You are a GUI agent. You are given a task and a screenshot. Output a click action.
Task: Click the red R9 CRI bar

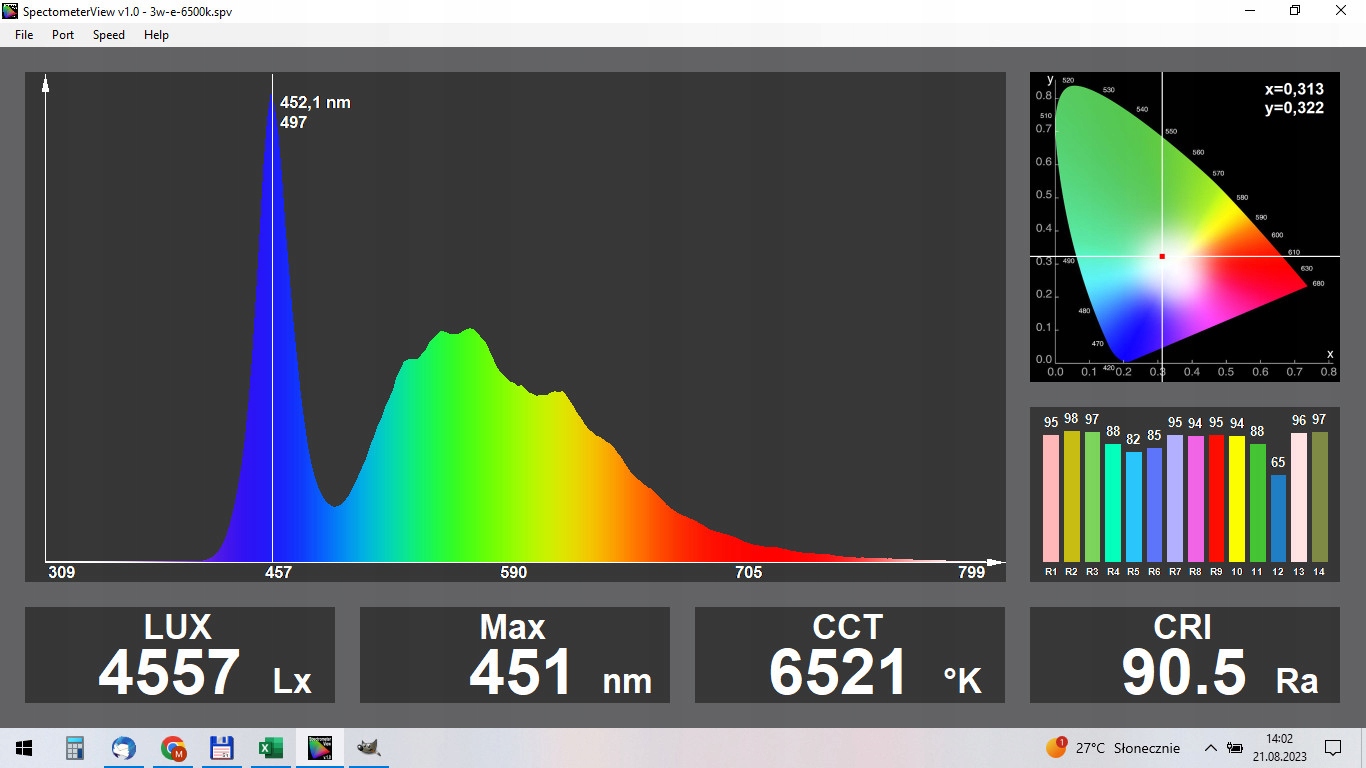click(x=1217, y=498)
